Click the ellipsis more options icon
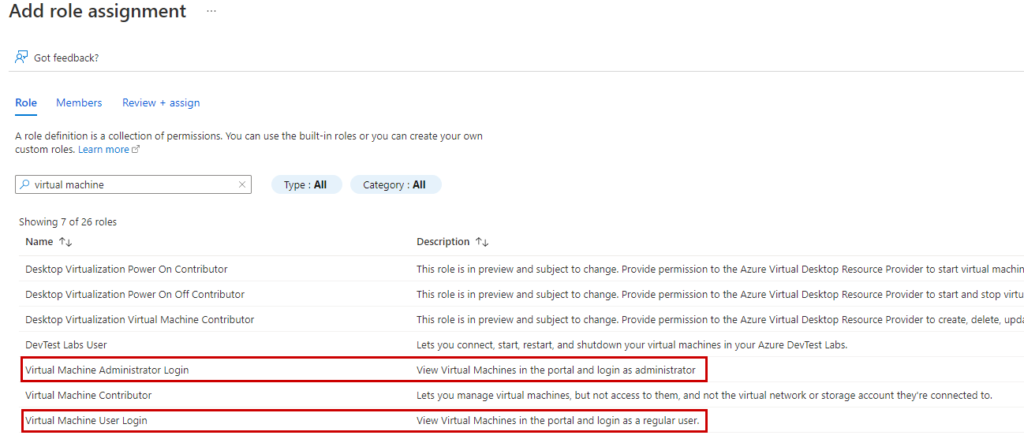 pos(210,11)
